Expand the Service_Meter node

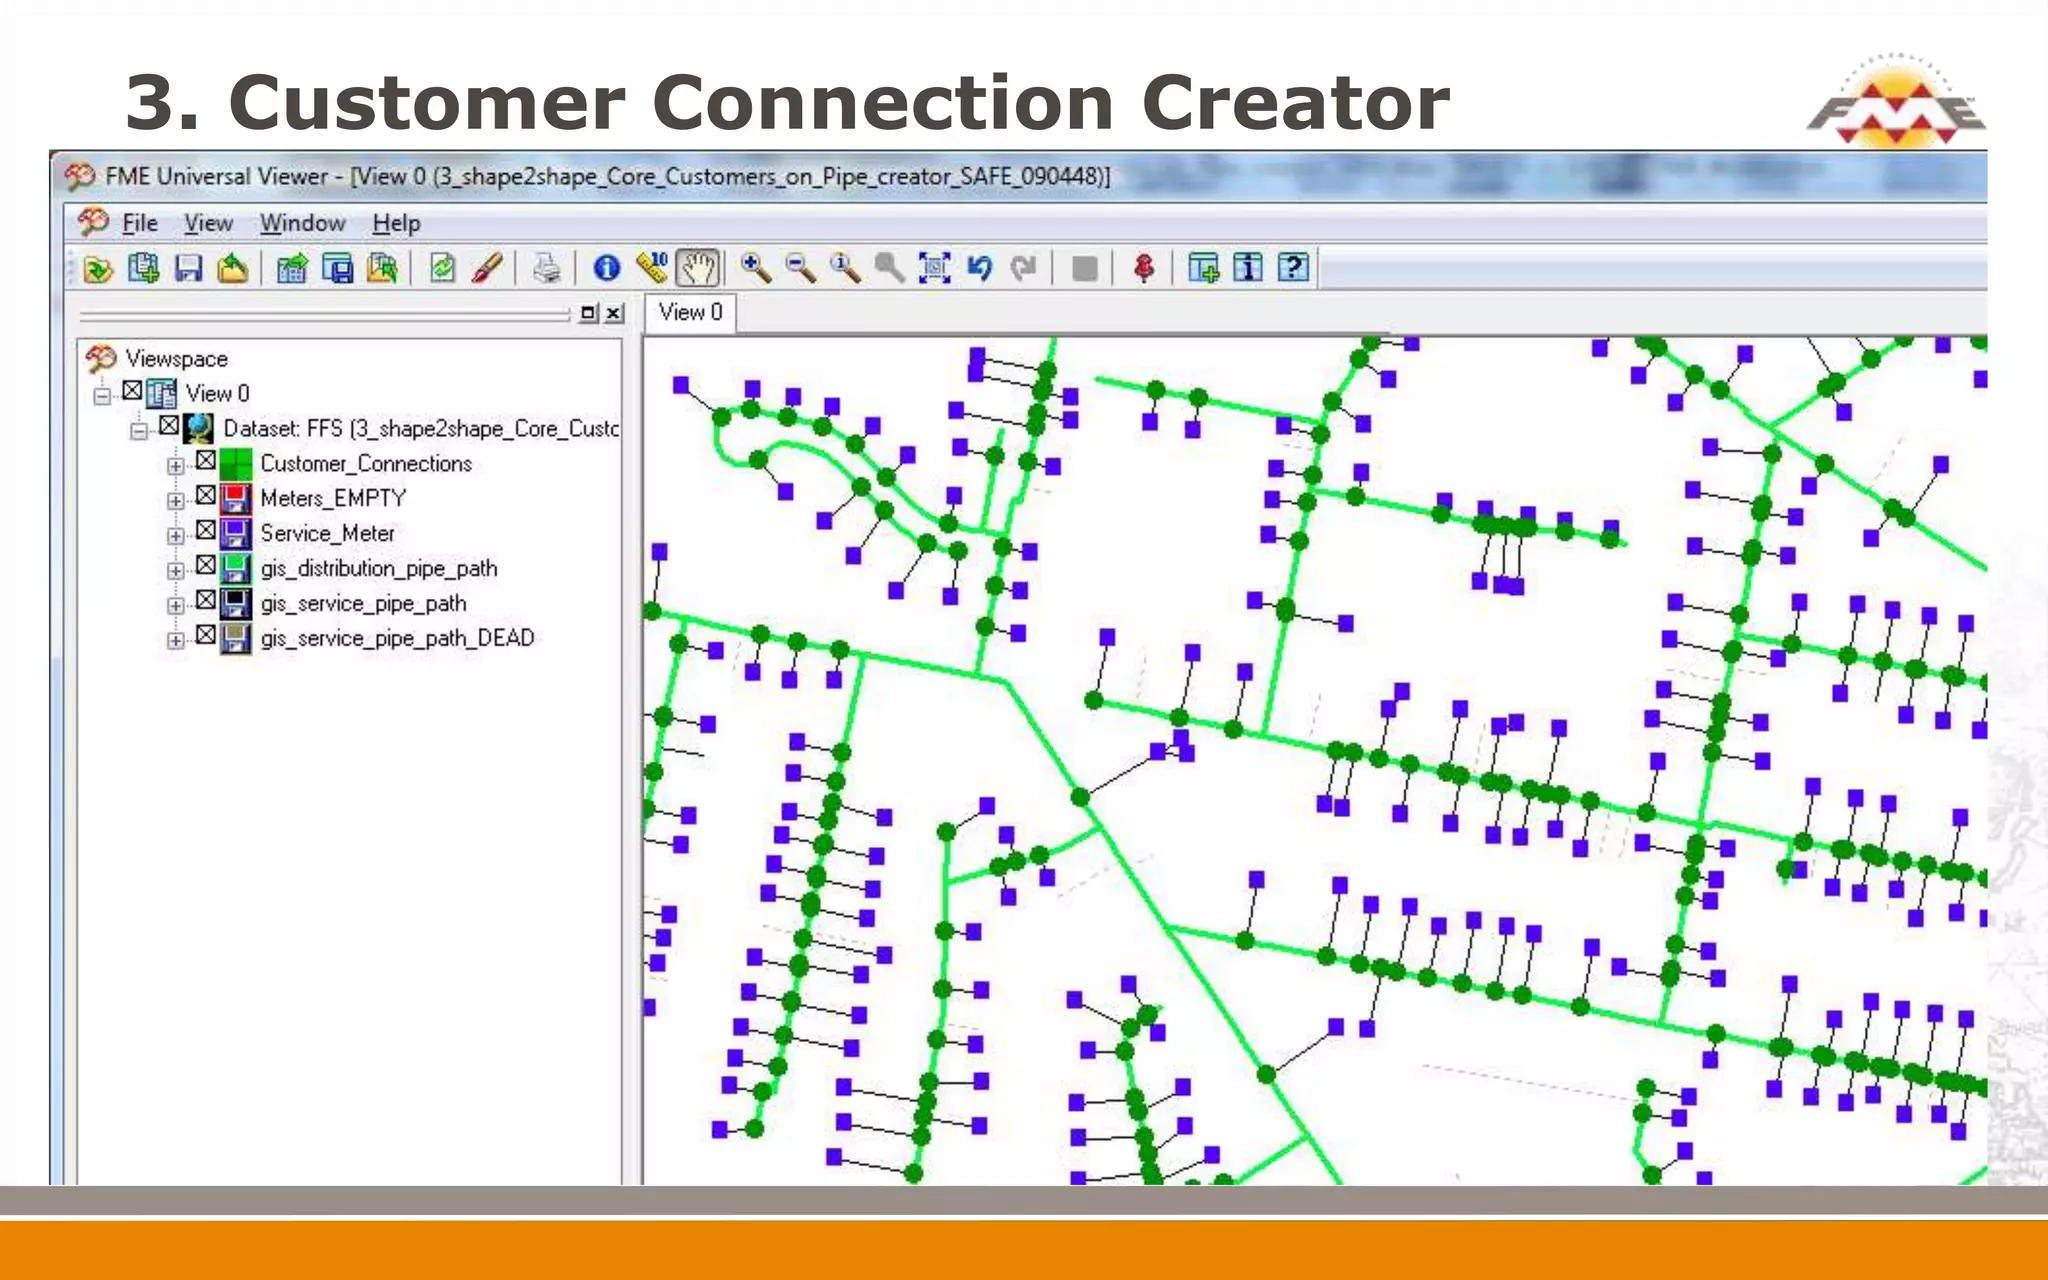click(x=176, y=536)
